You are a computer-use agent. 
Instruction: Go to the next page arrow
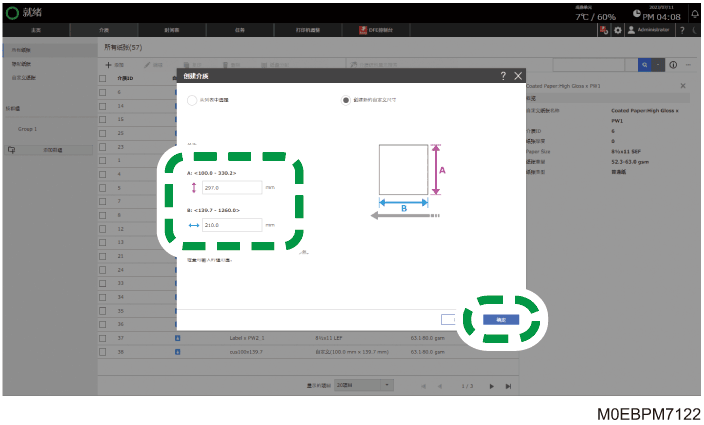pyautogui.click(x=492, y=386)
